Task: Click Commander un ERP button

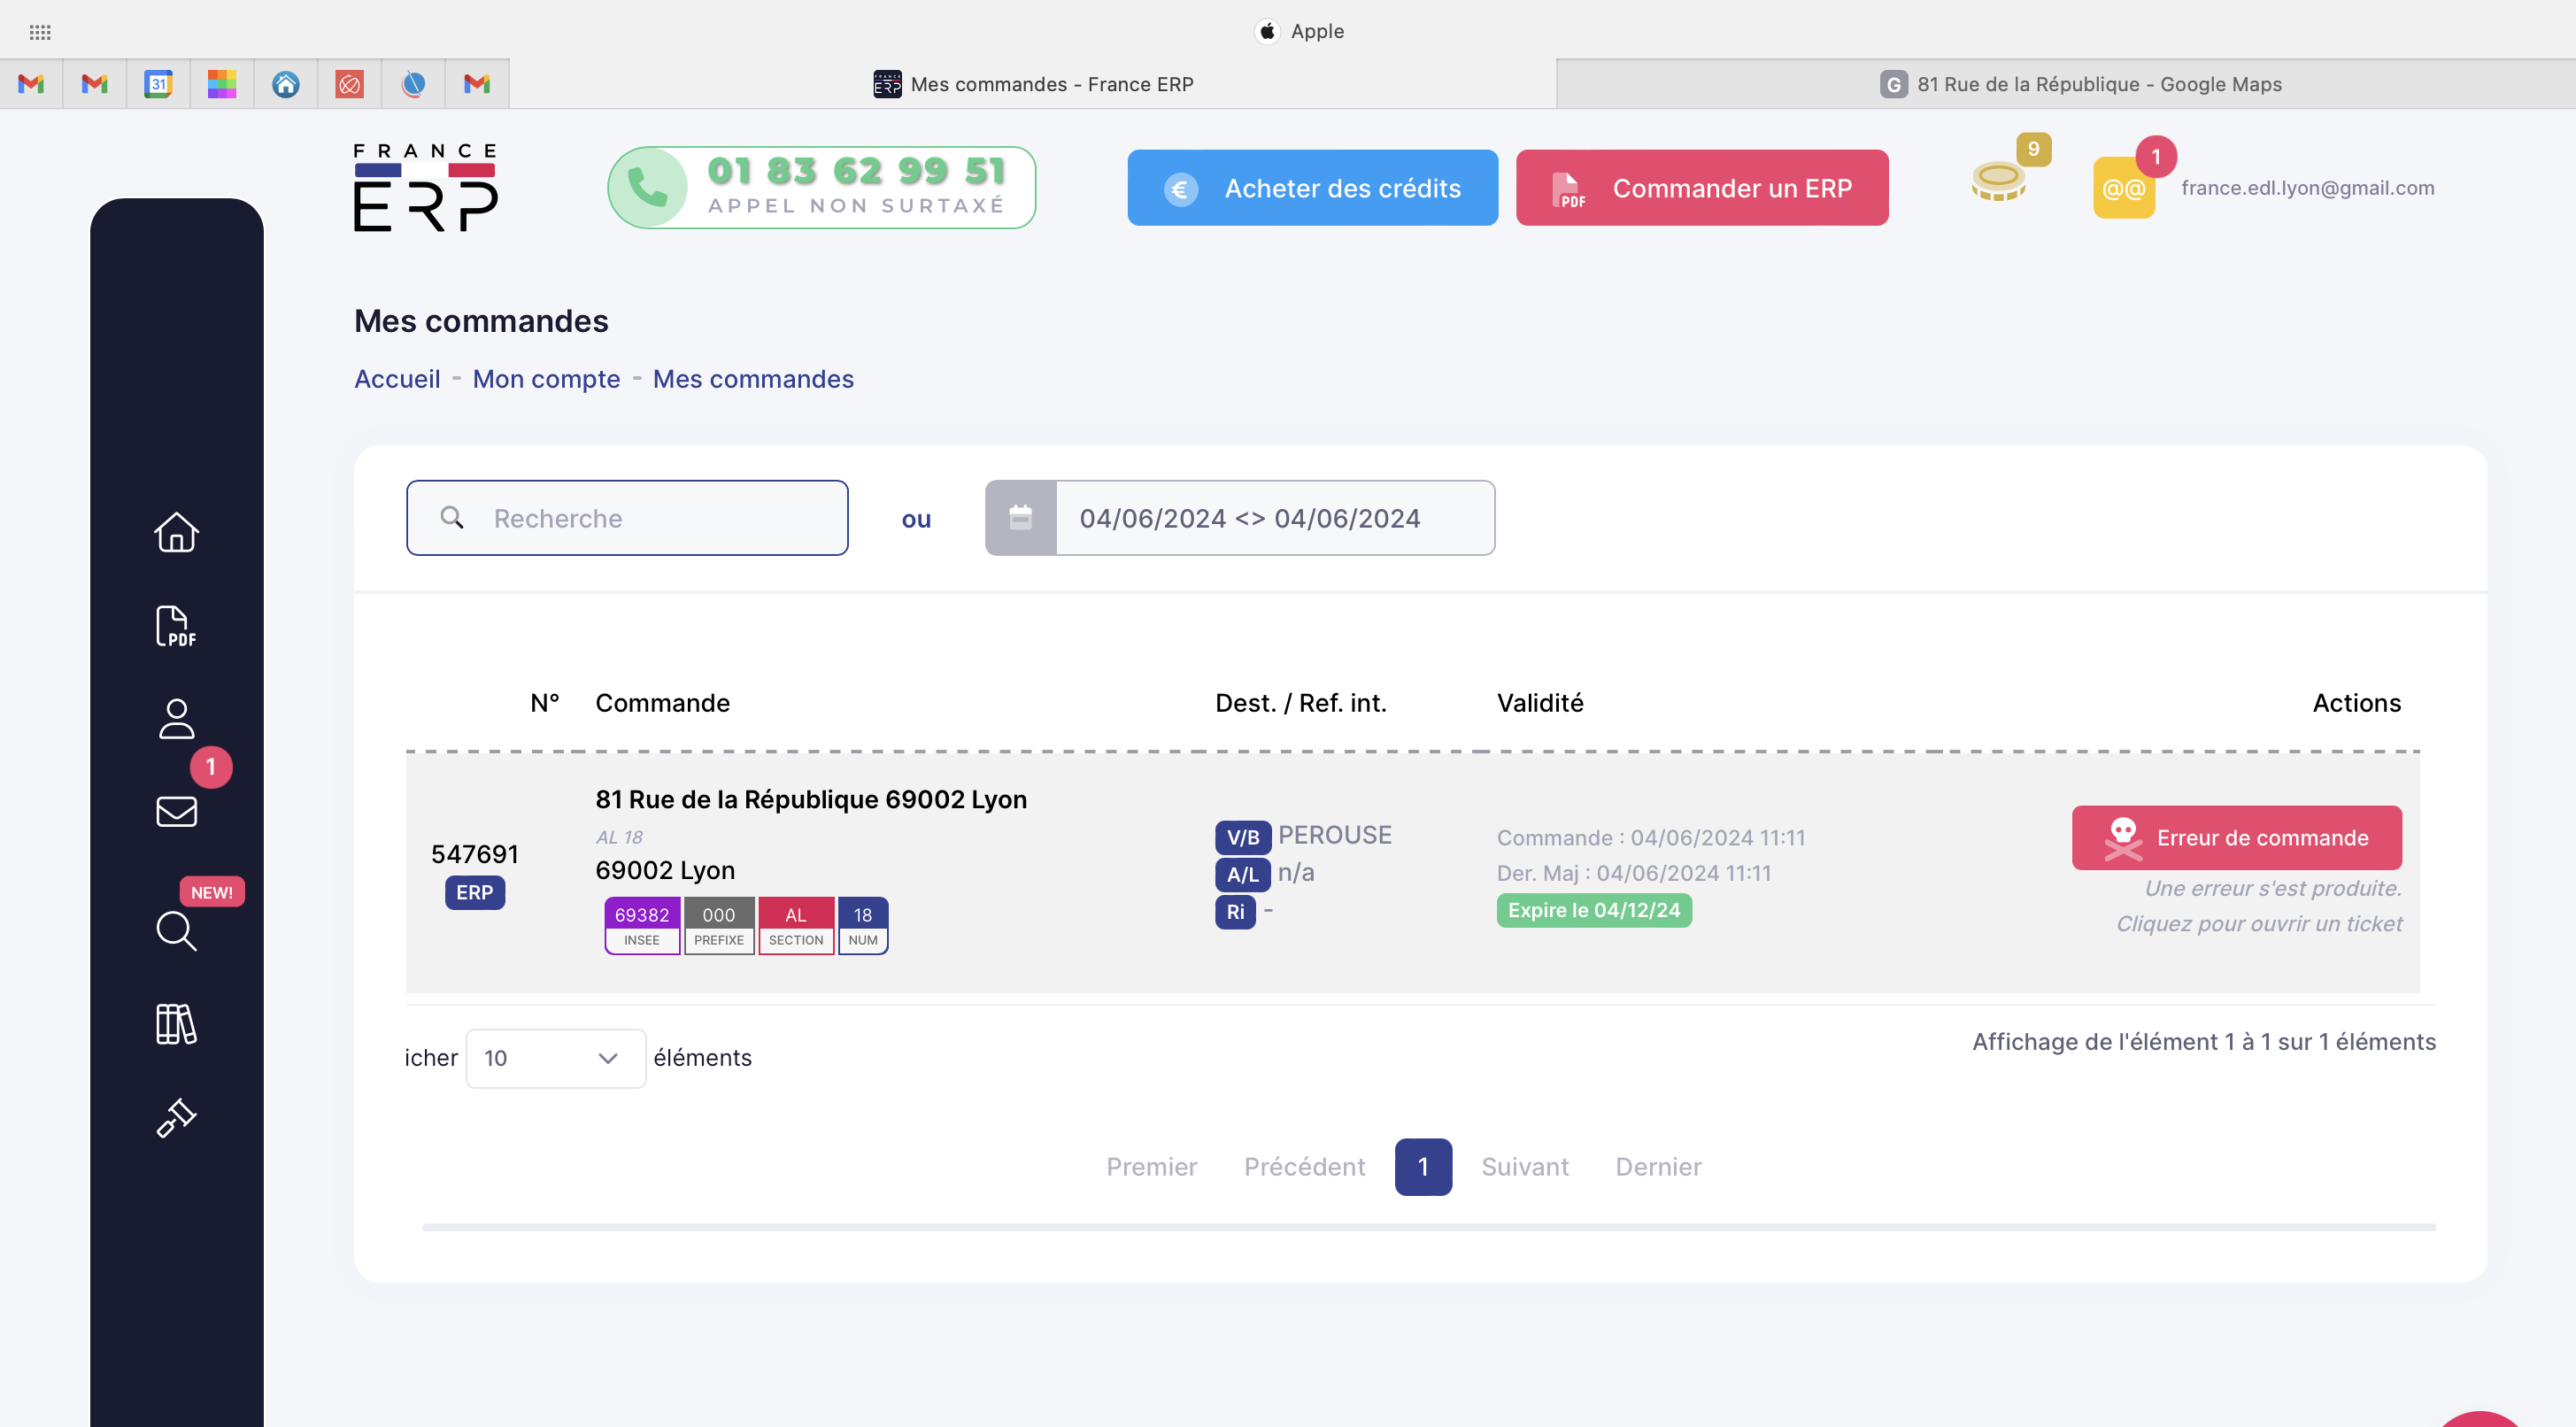Action: (x=1702, y=187)
